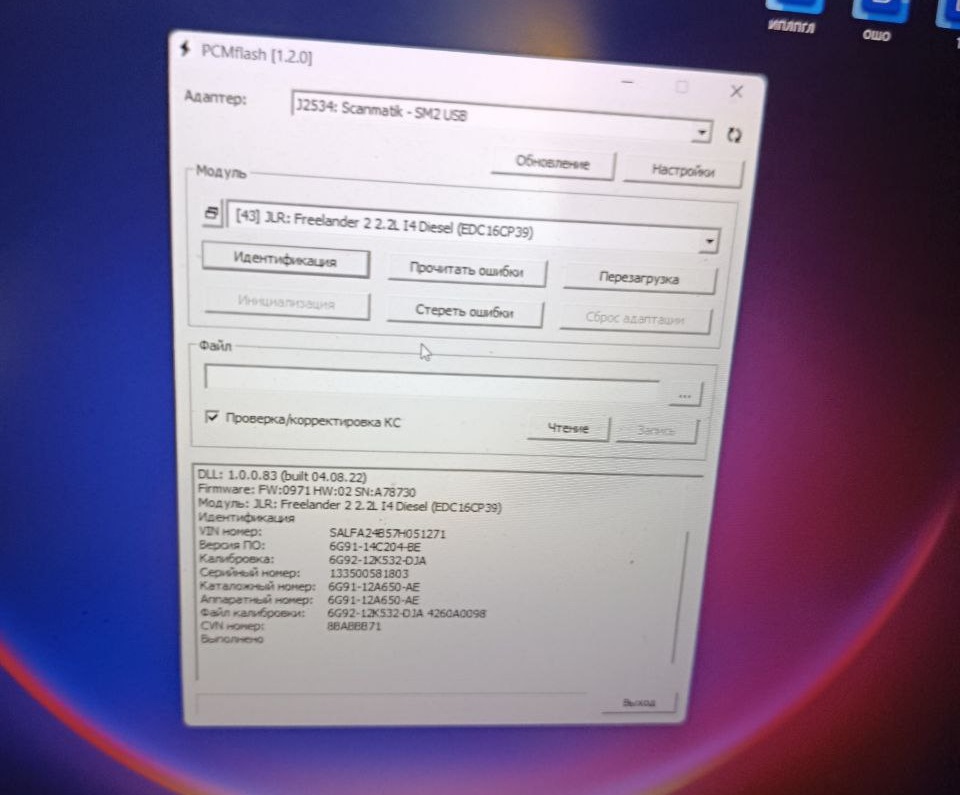Click the Выход exit button
The width and height of the screenshot is (960, 795).
(639, 703)
